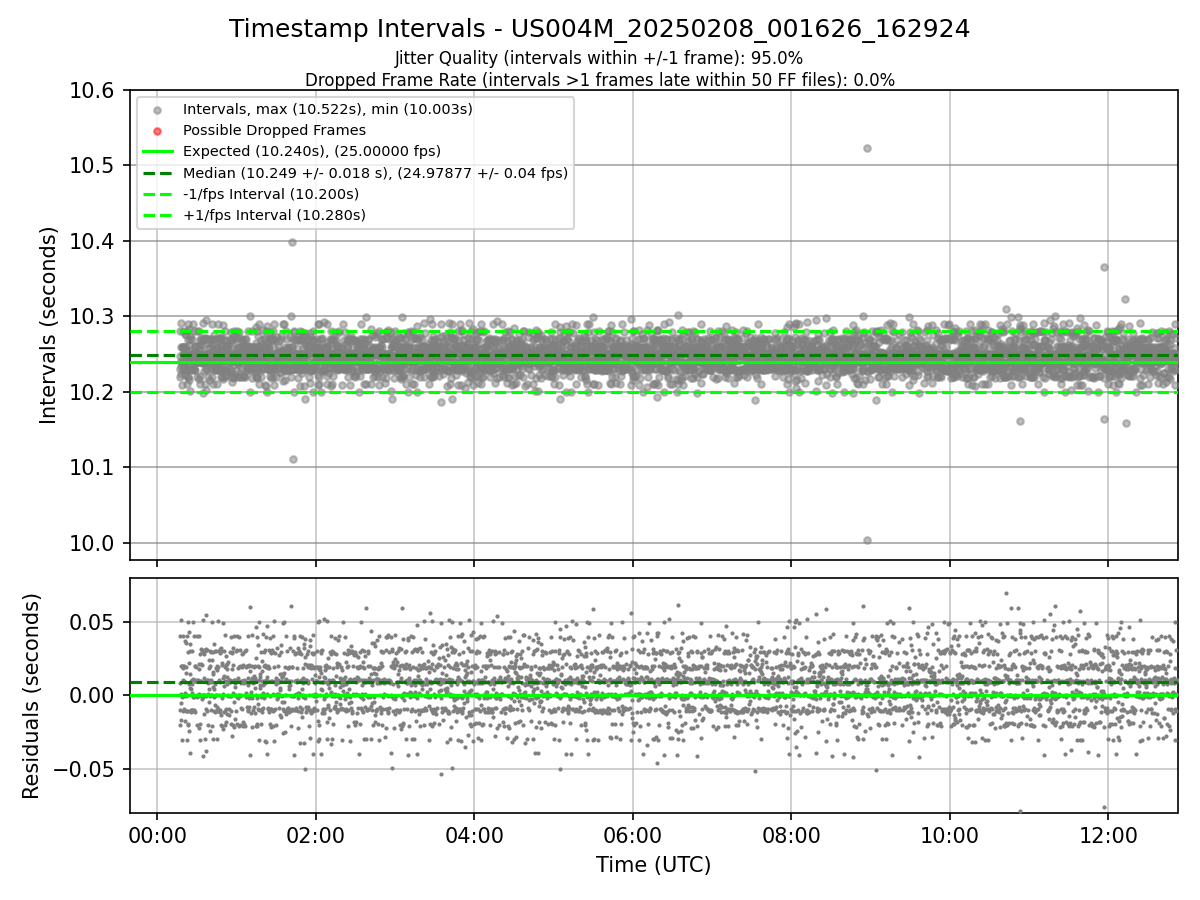Click the '10.2' y-axis tick label

point(92,392)
